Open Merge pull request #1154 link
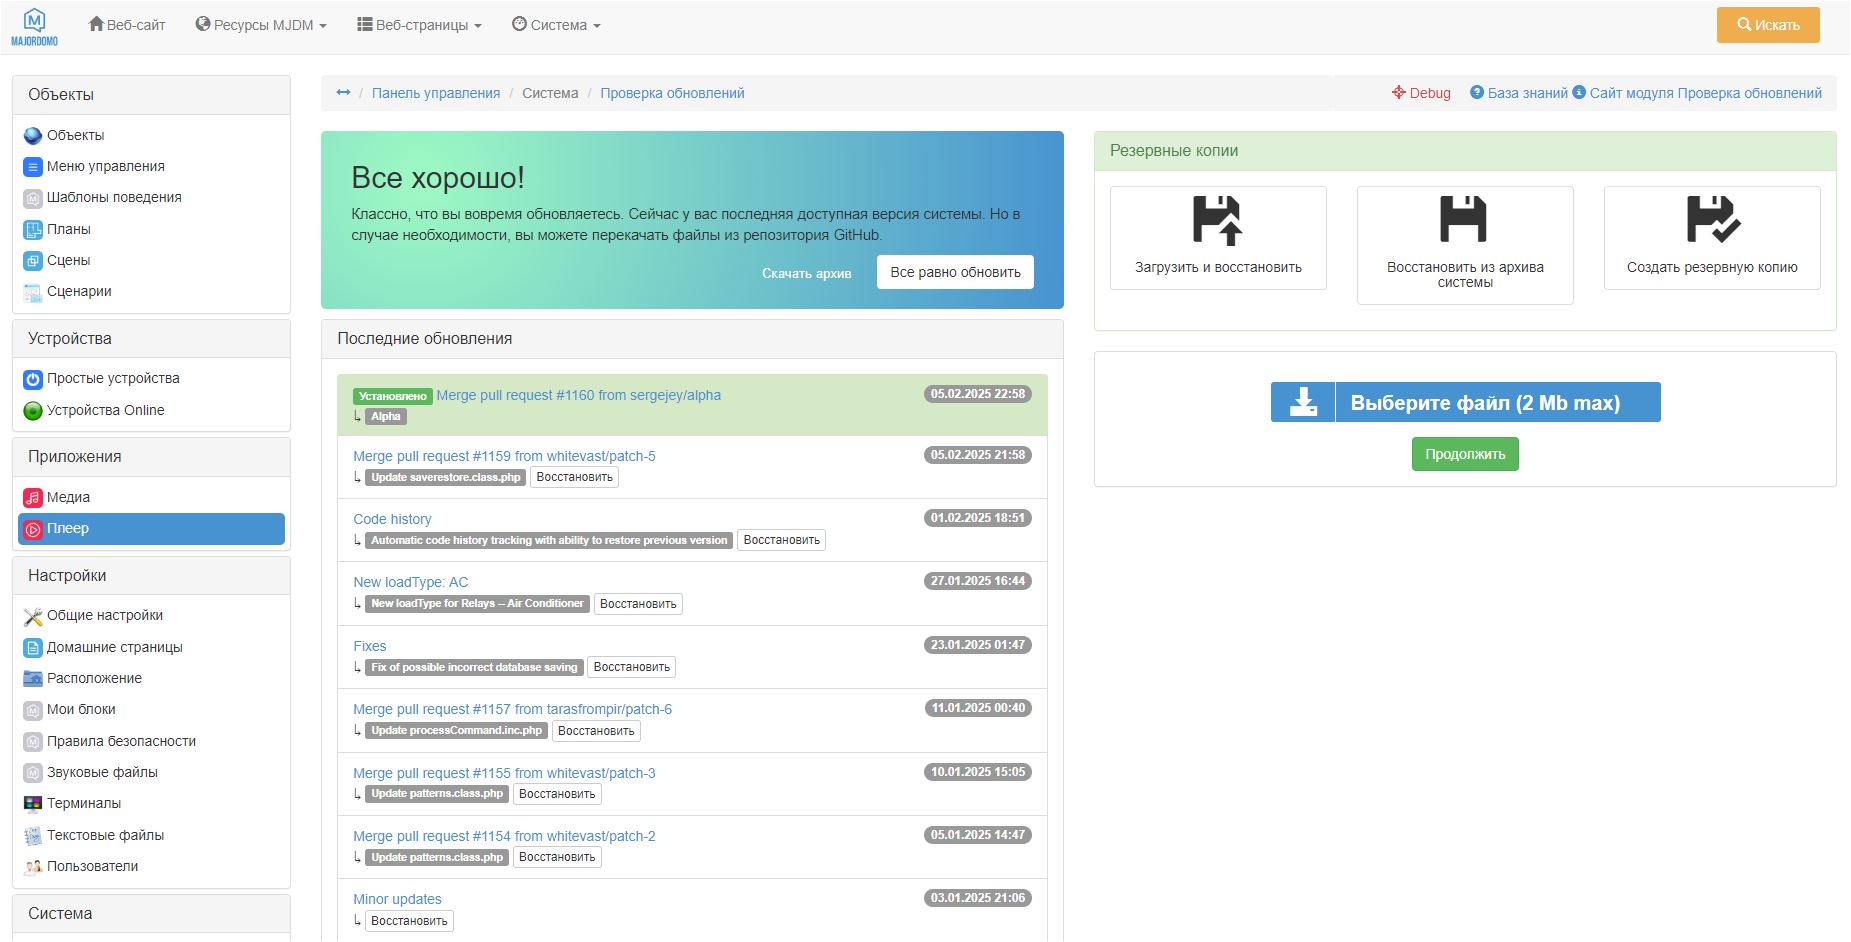This screenshot has height=942, width=1851. click(504, 836)
